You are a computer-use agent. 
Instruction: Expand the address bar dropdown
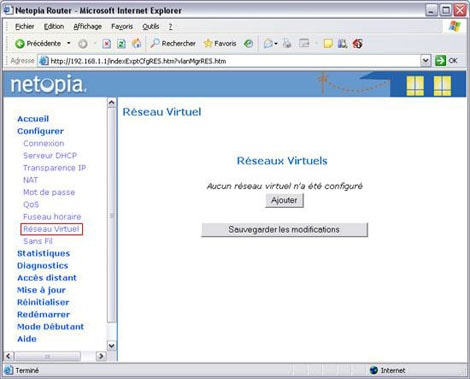(425, 61)
